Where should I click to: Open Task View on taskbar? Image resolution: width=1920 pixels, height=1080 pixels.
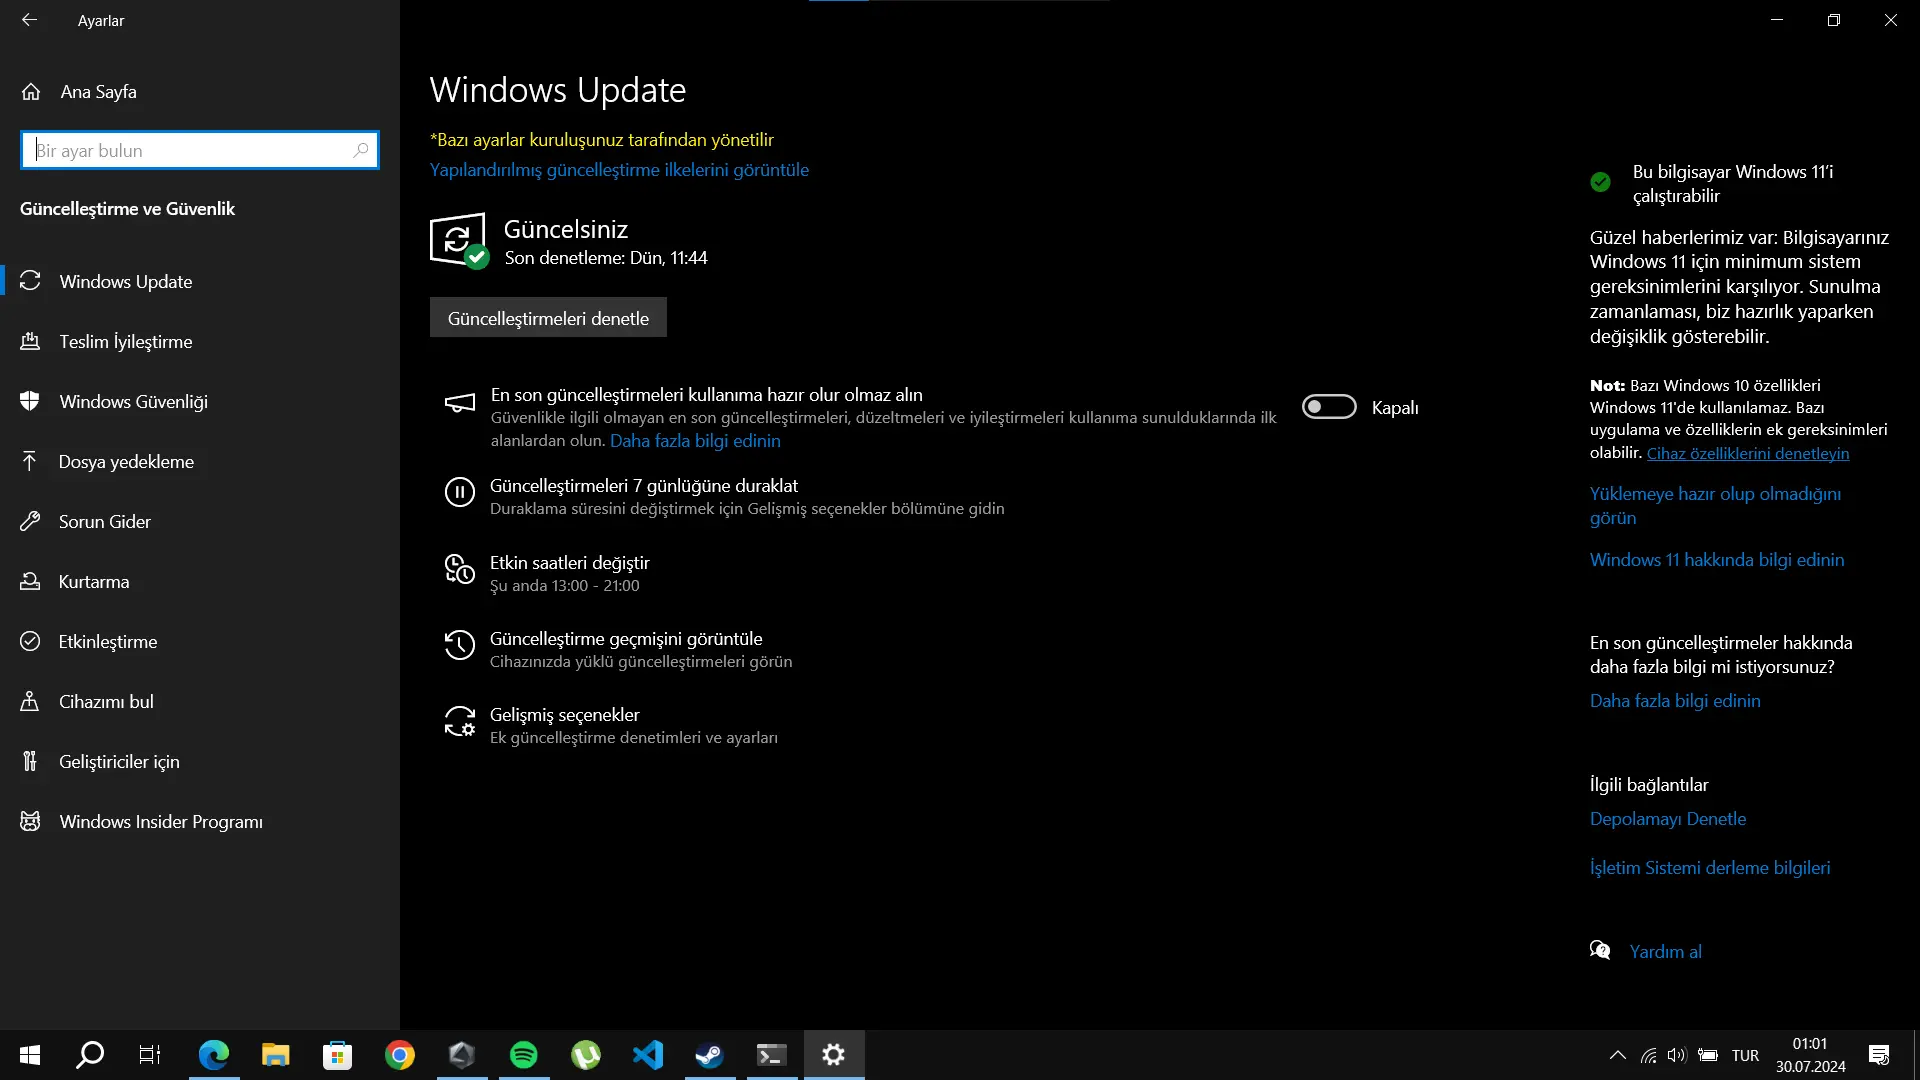click(150, 1055)
